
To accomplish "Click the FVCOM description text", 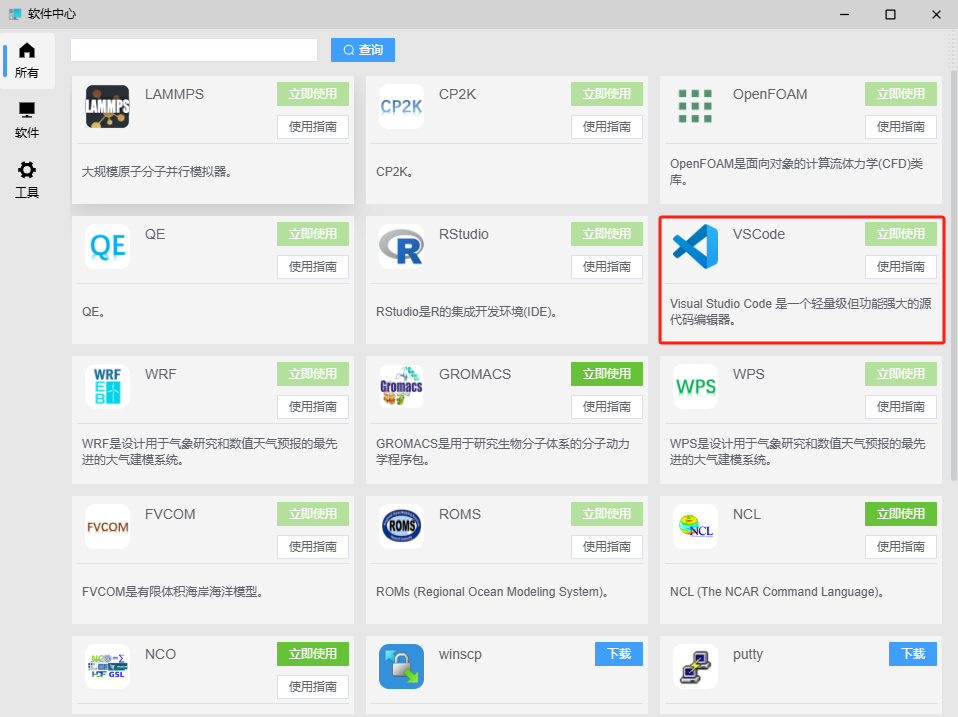I will 172,592.
